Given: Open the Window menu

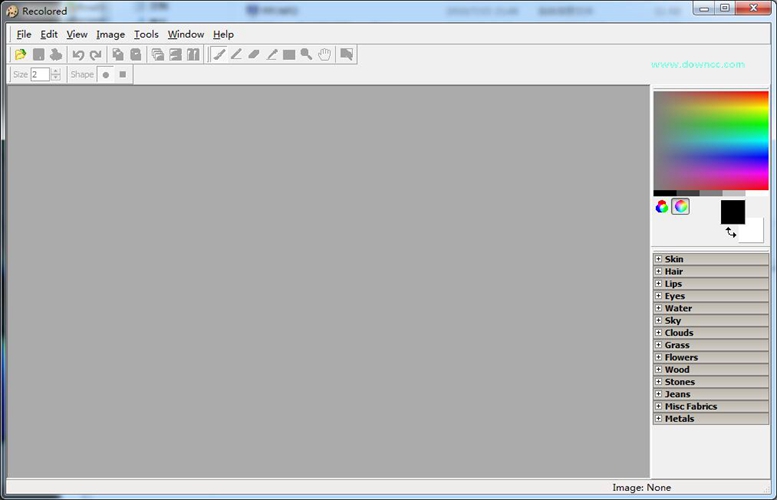Looking at the screenshot, I should [x=186, y=34].
